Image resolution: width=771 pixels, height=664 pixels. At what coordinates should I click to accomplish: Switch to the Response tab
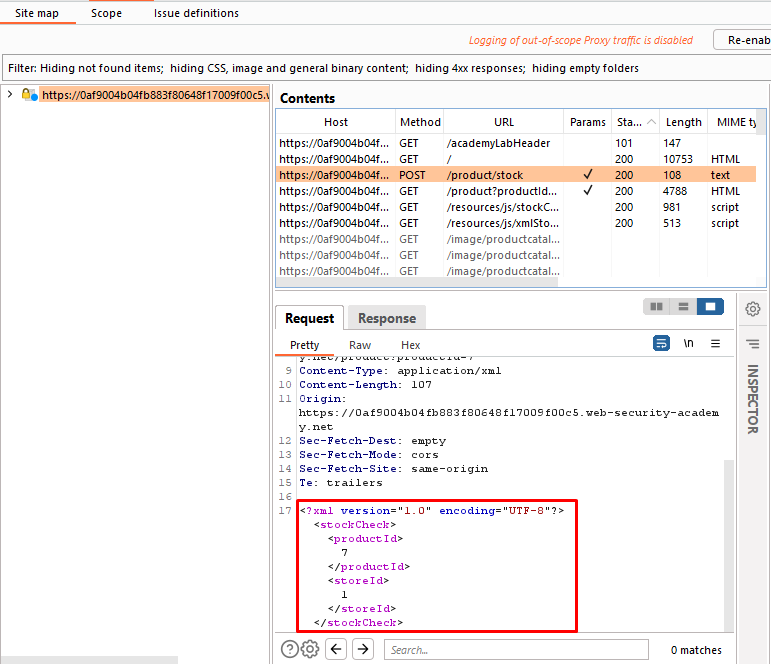[386, 318]
